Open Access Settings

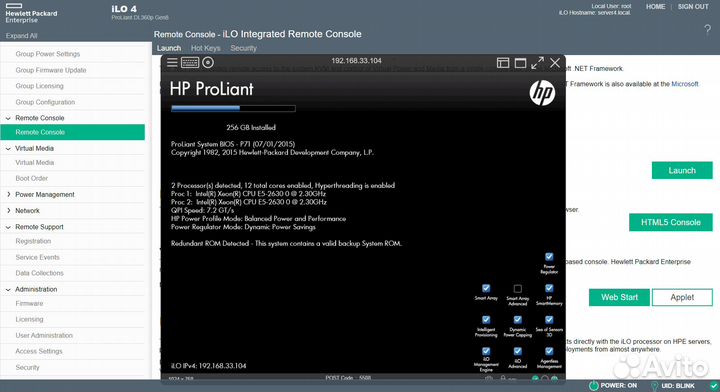click(39, 352)
